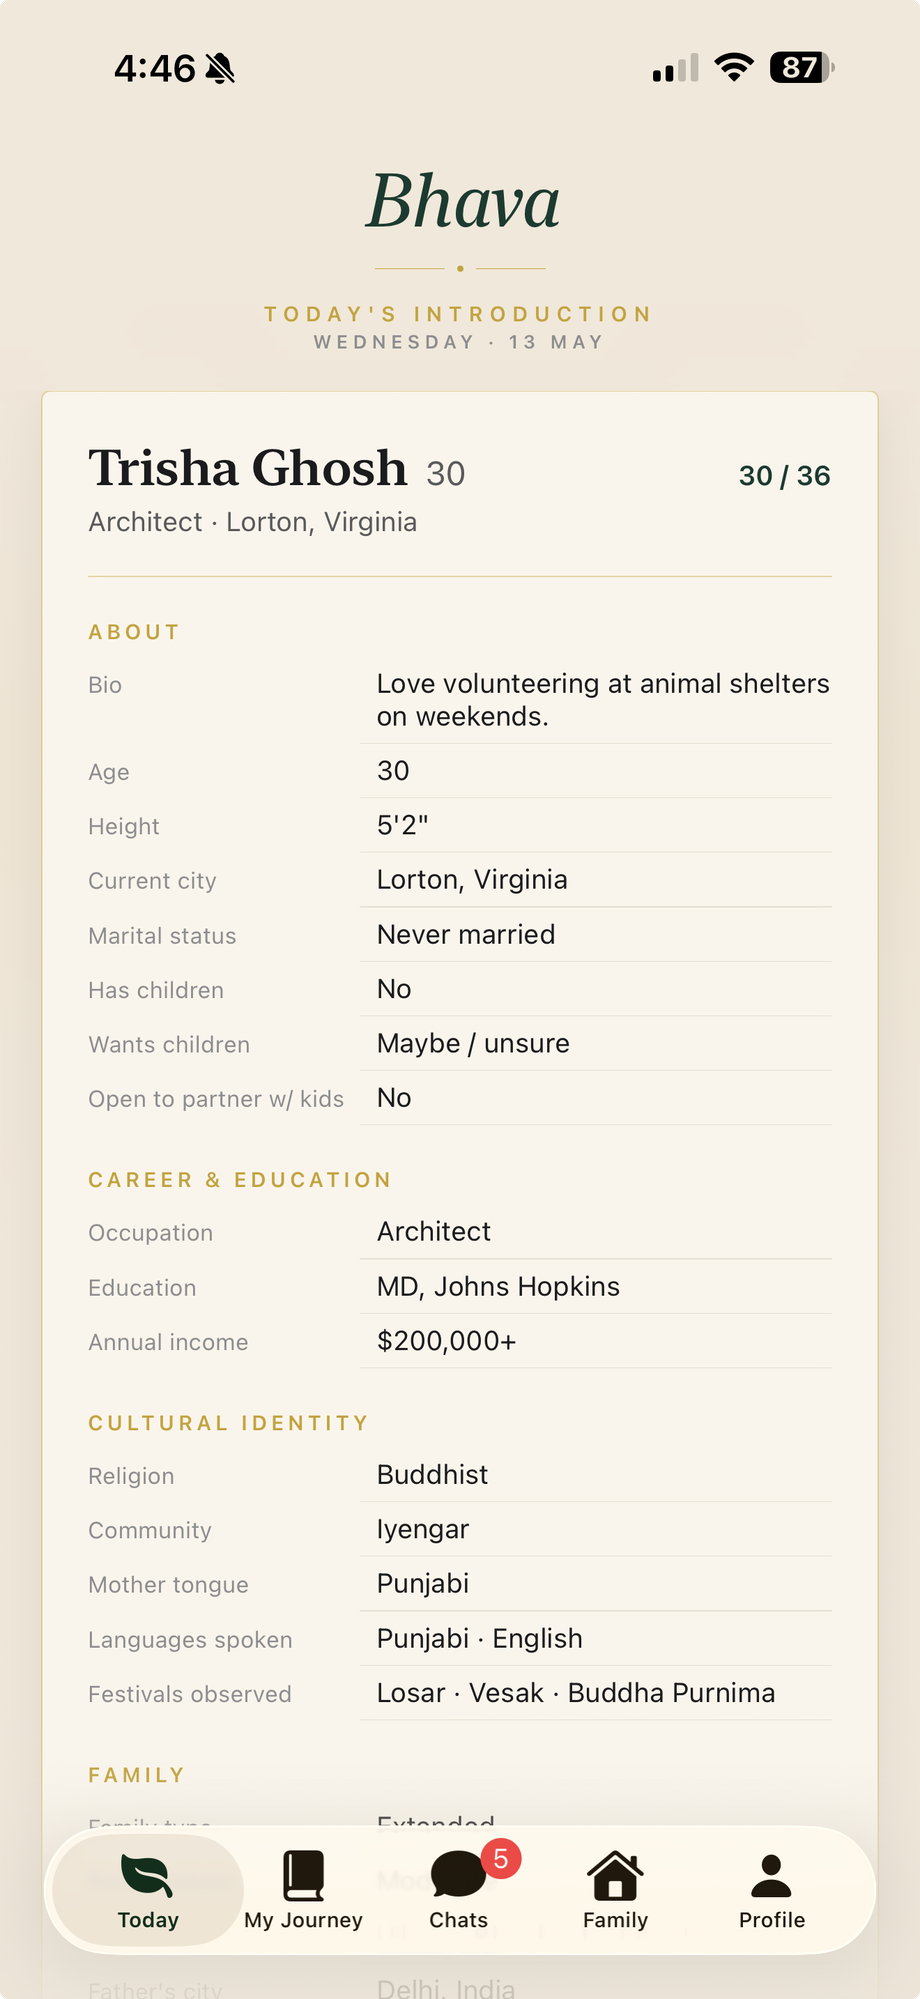
Task: Tap the Family house icon
Action: tap(615, 1875)
